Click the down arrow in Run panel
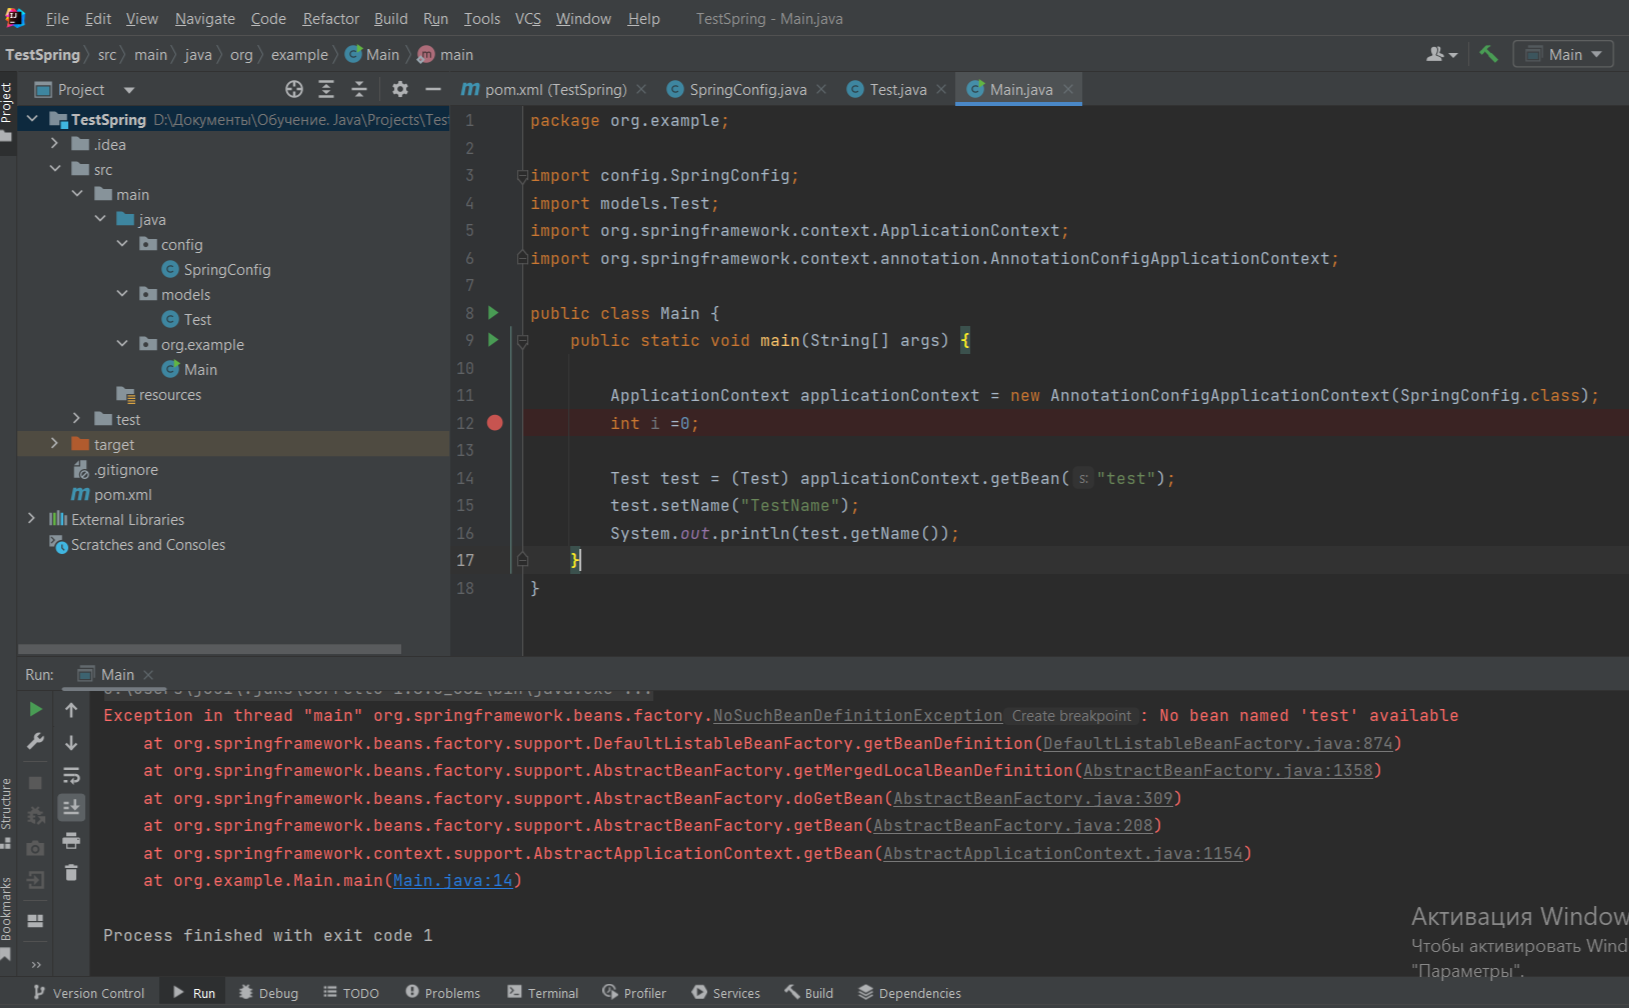The width and height of the screenshot is (1629, 1008). tap(71, 742)
